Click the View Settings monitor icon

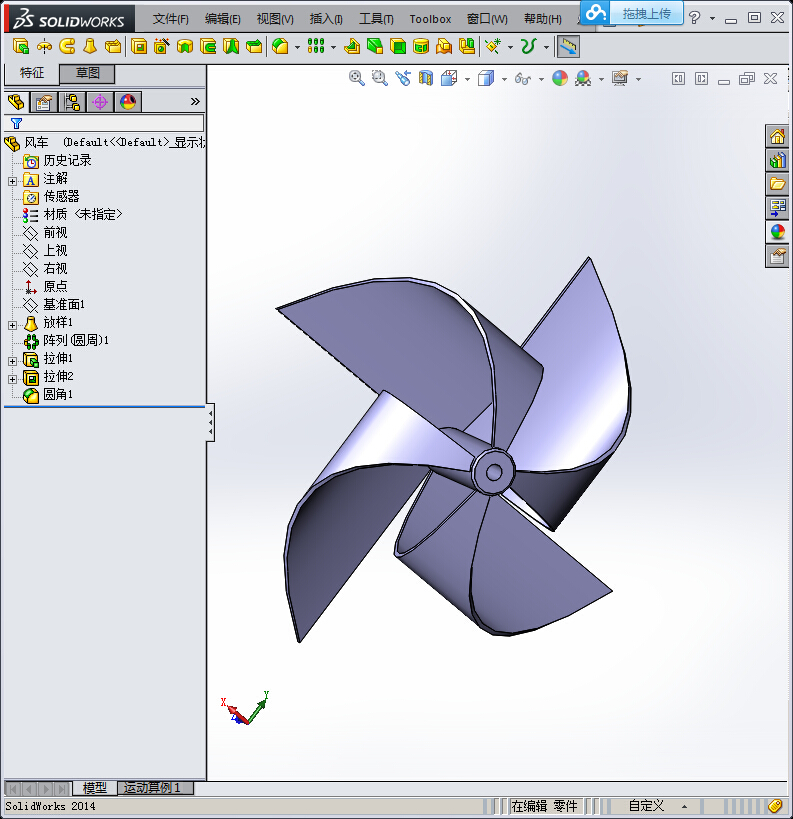620,78
